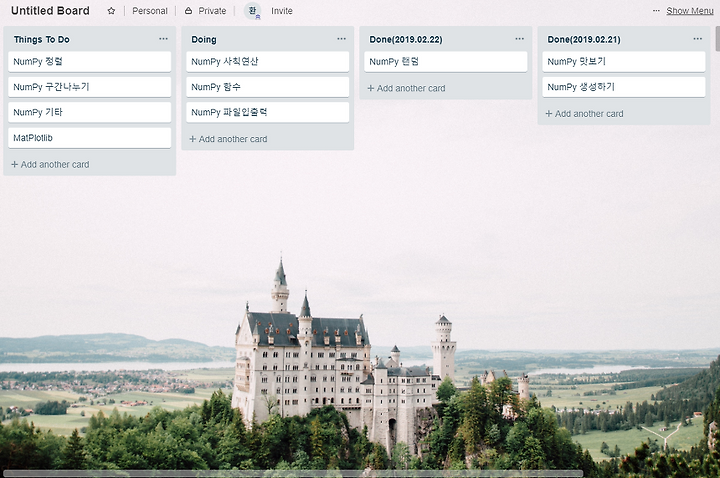Add another card to Done(2019.02.22)
Viewport: 720px width, 478px height.
pos(406,88)
